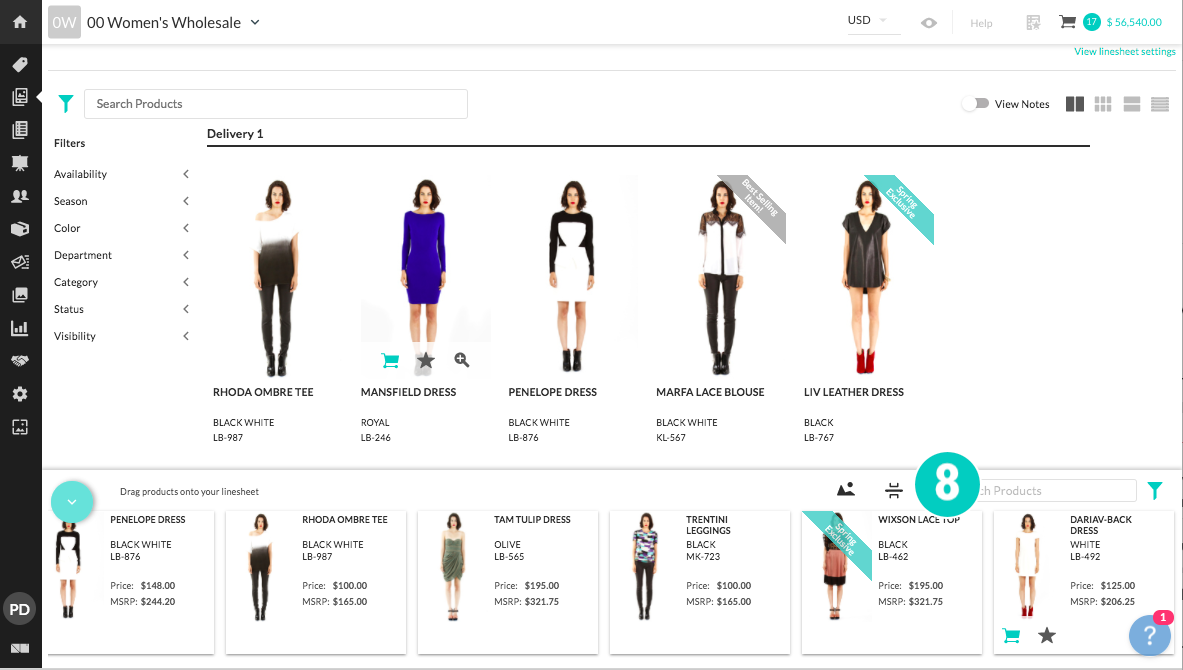This screenshot has width=1183, height=670.
Task: Select the Rhoda Ombre Tee thumbnail
Action: point(278,276)
